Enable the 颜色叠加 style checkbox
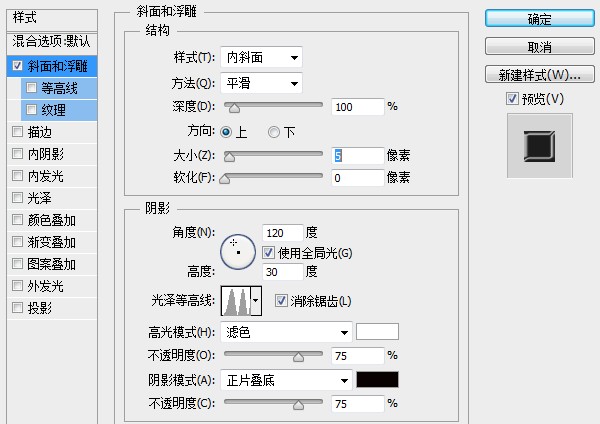Image resolution: width=600 pixels, height=424 pixels. tap(17, 220)
